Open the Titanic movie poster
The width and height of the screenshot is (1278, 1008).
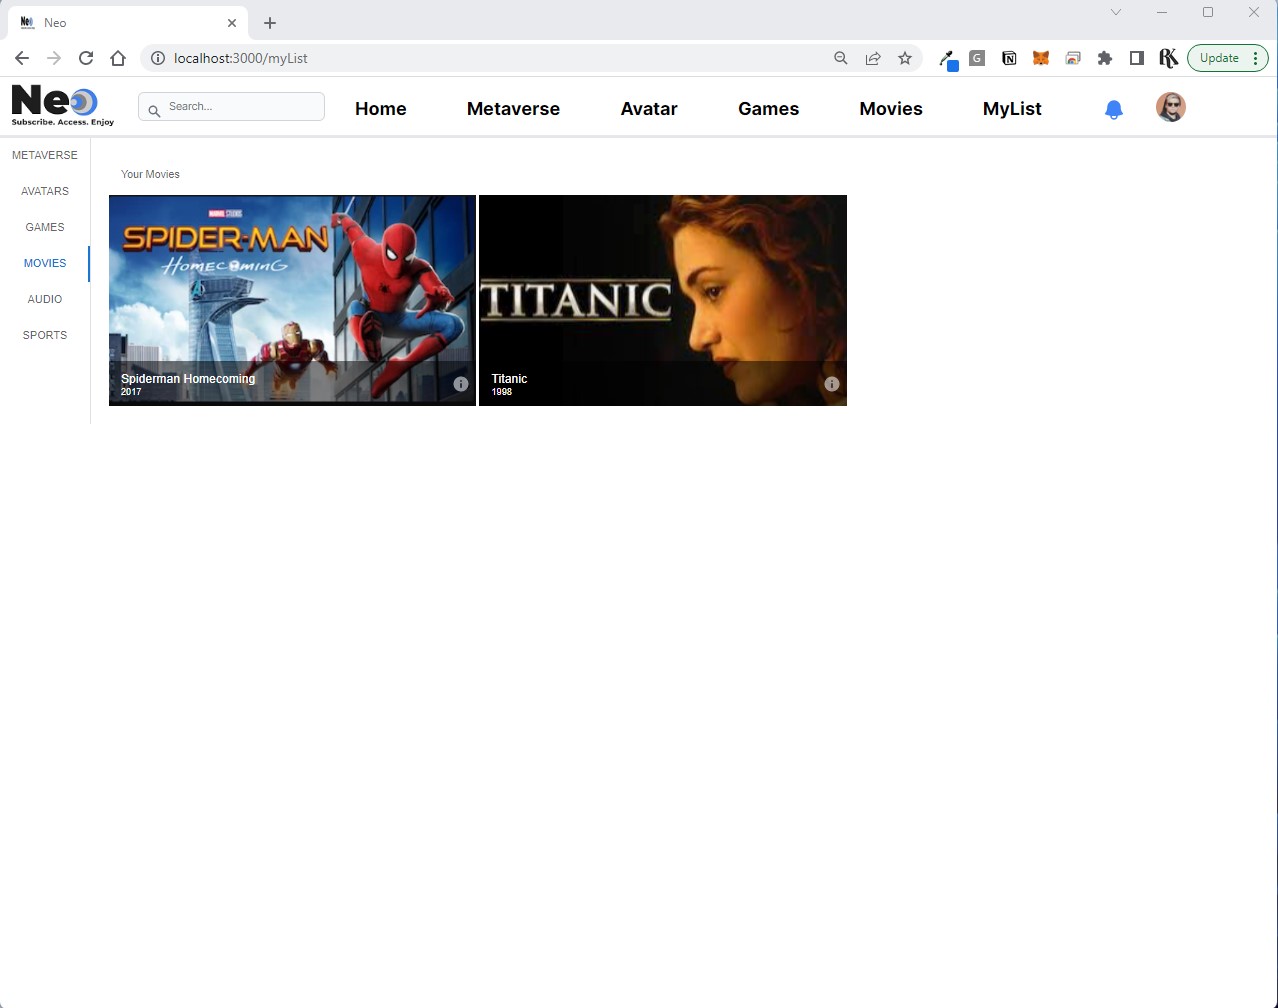(663, 300)
